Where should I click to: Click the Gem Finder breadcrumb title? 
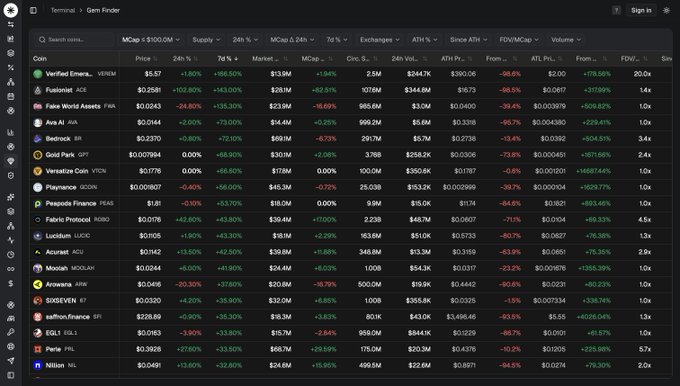pos(103,10)
